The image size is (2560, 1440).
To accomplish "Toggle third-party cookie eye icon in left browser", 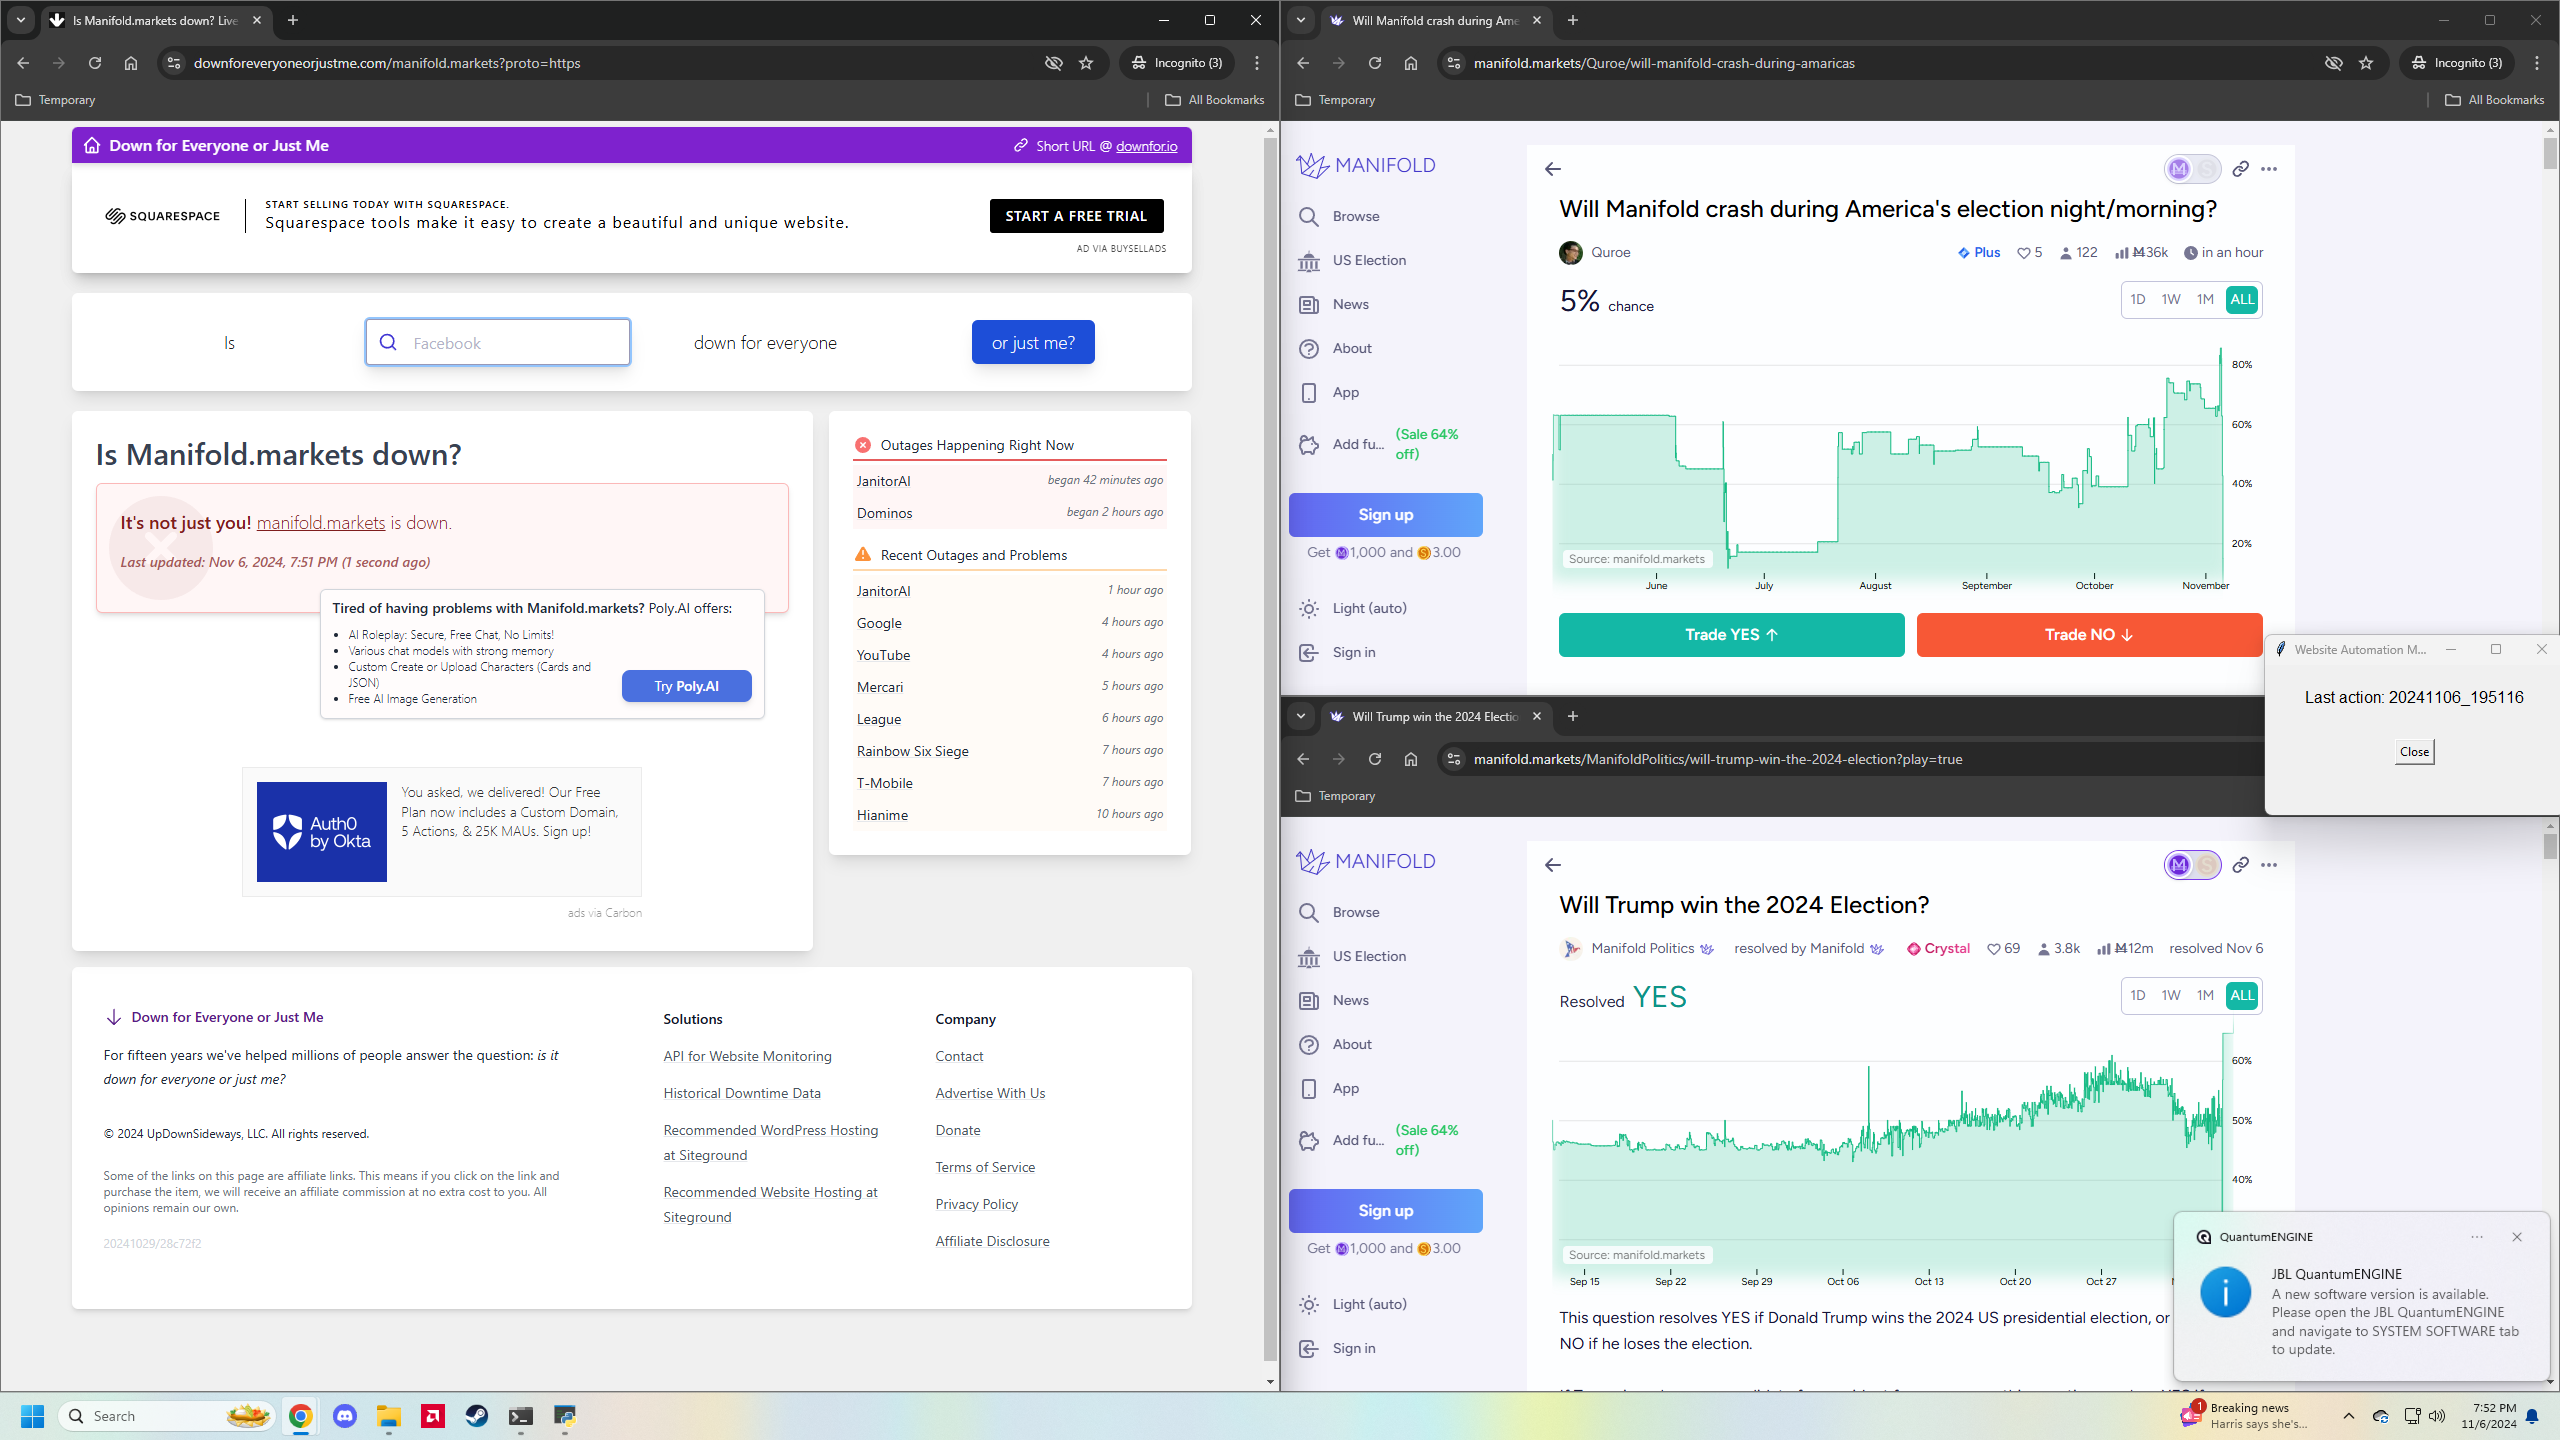I will (x=1054, y=63).
